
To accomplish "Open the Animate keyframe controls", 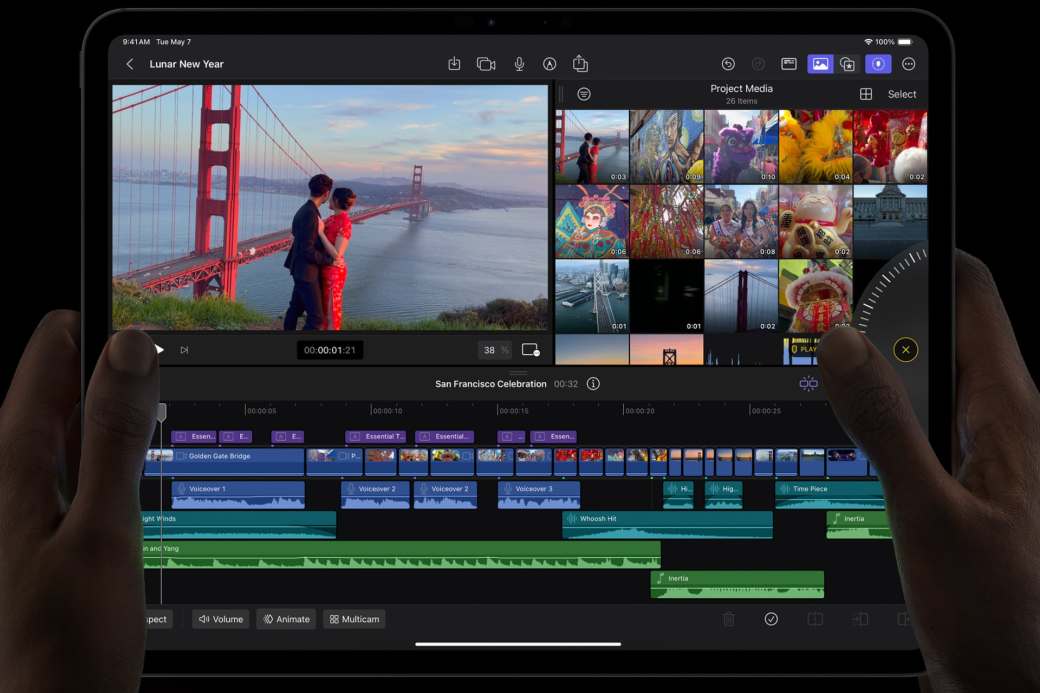I will [287, 619].
